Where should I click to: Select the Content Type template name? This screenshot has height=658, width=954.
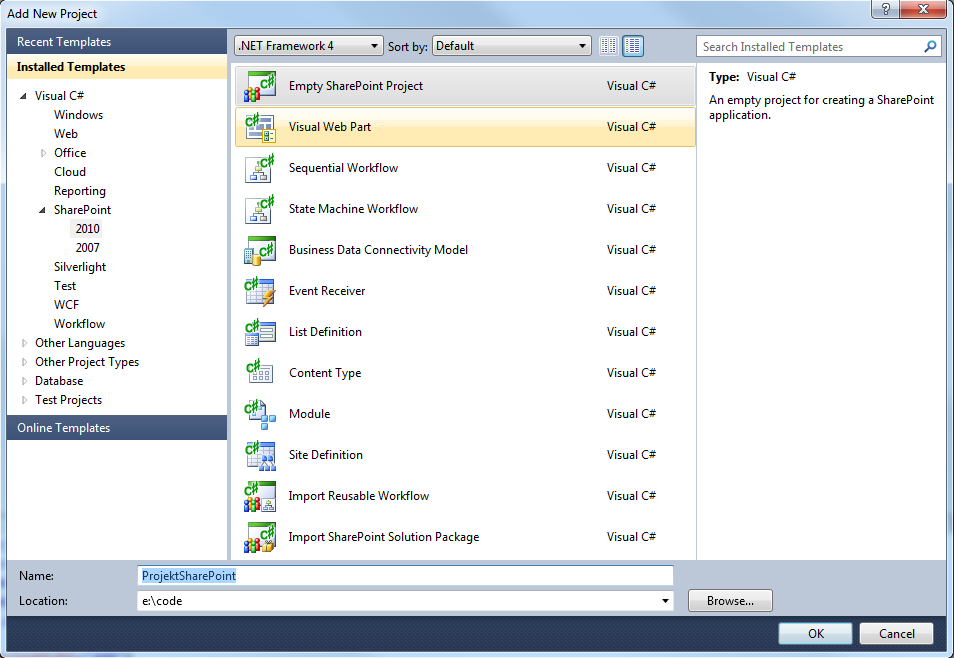(325, 373)
